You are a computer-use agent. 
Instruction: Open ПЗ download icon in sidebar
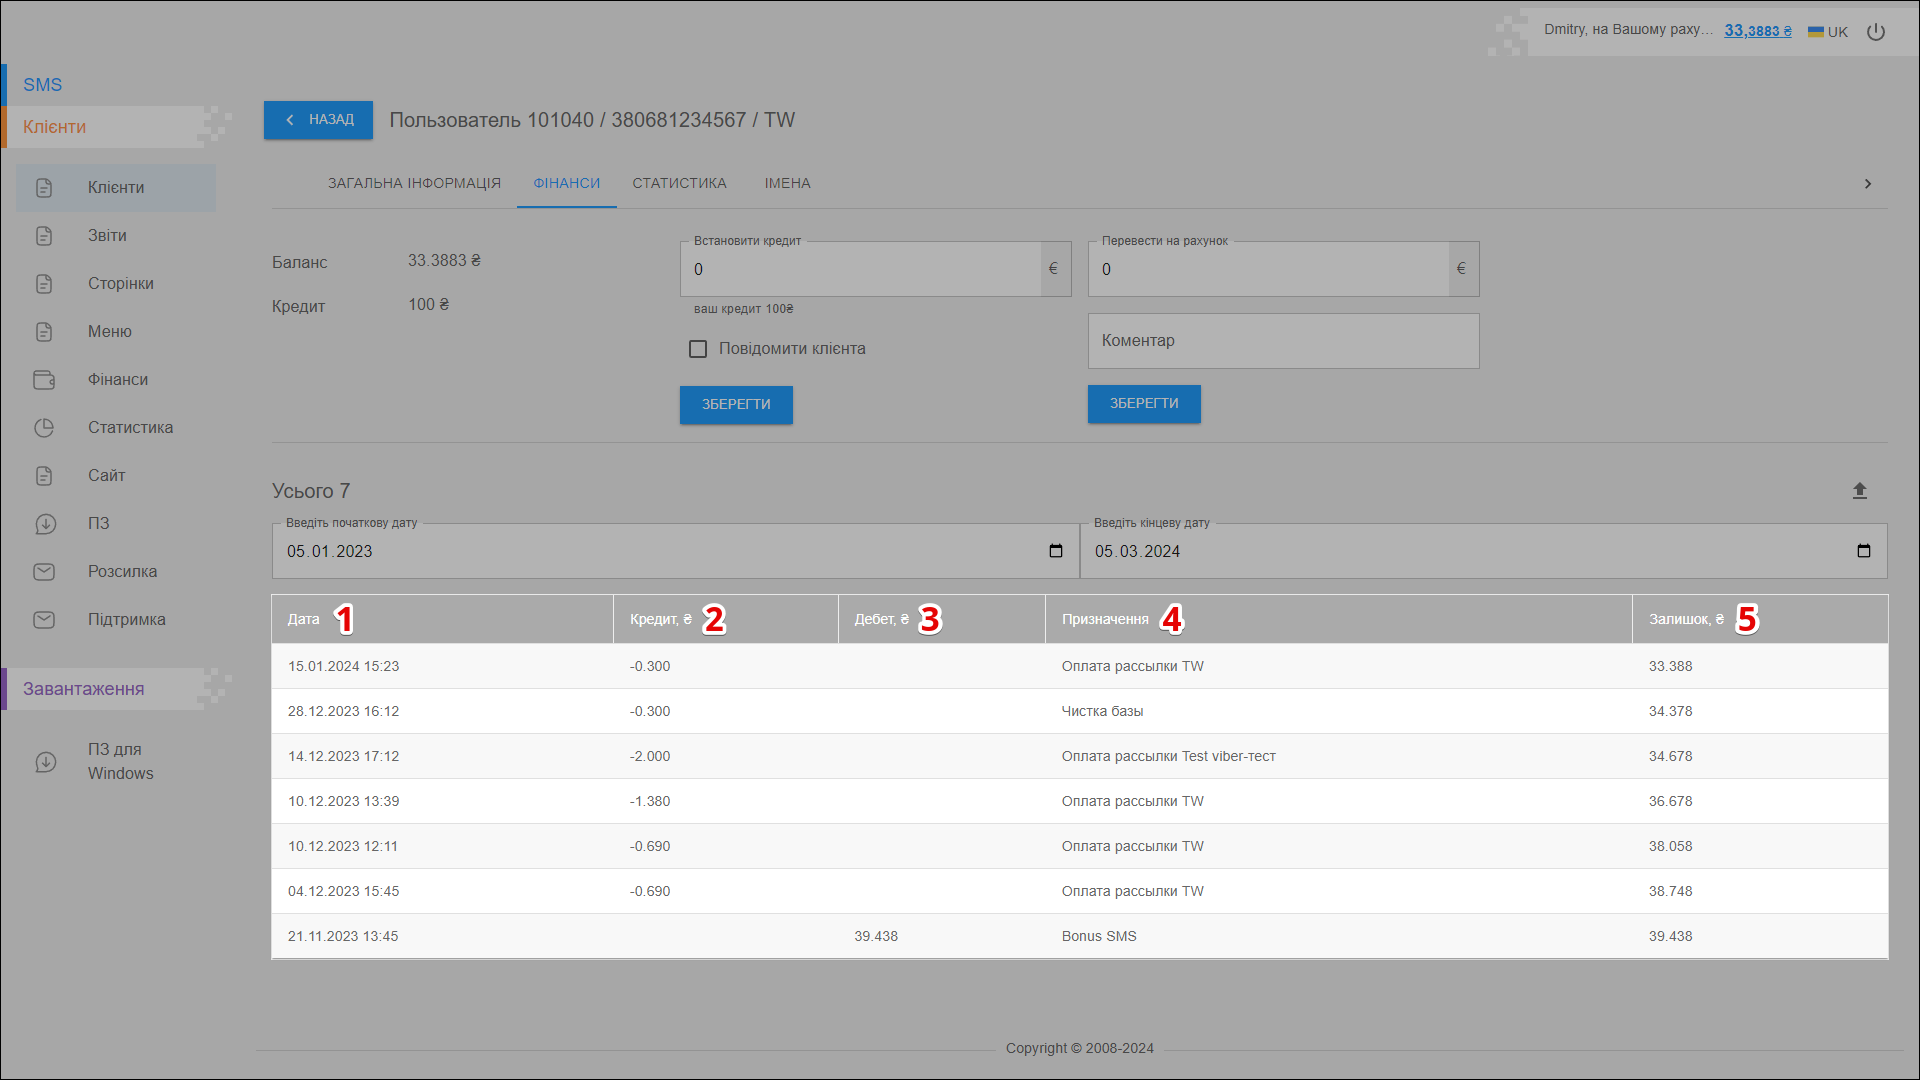[x=44, y=524]
